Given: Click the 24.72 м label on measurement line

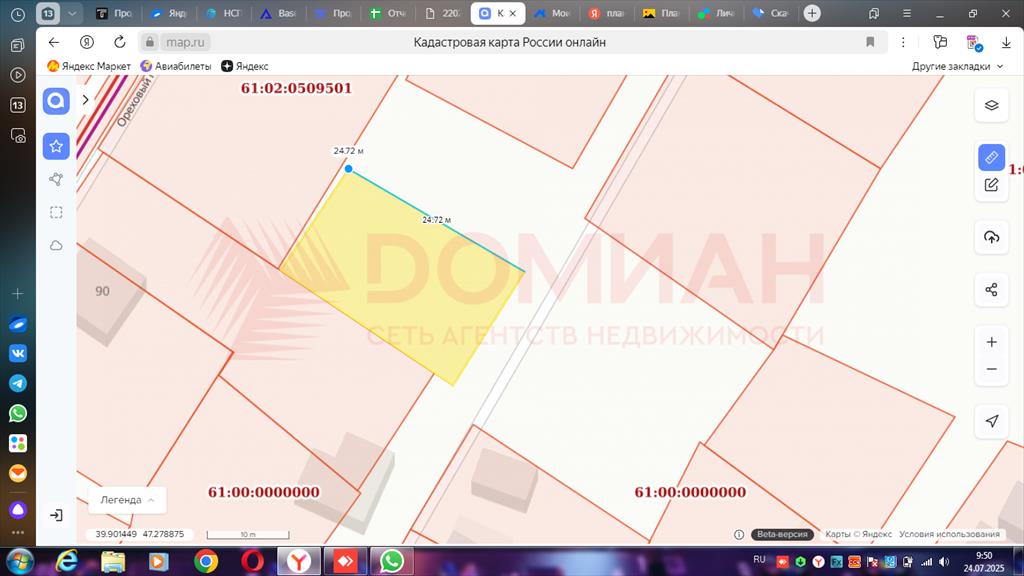Looking at the screenshot, I should point(436,220).
